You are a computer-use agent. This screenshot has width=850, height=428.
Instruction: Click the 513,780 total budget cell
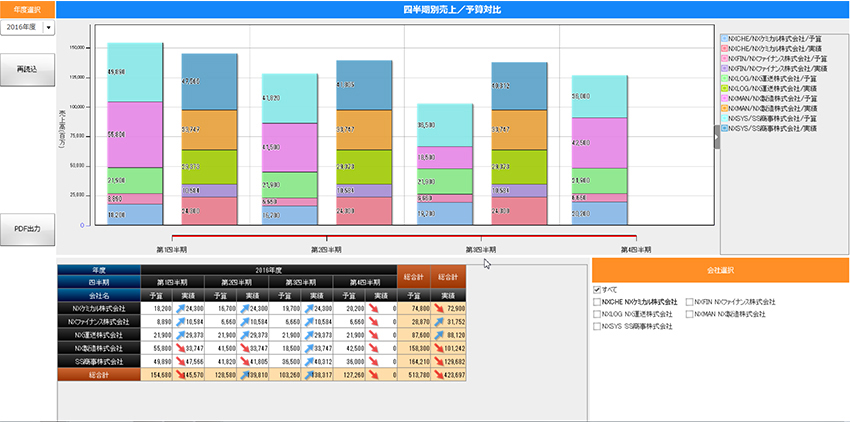coord(414,375)
